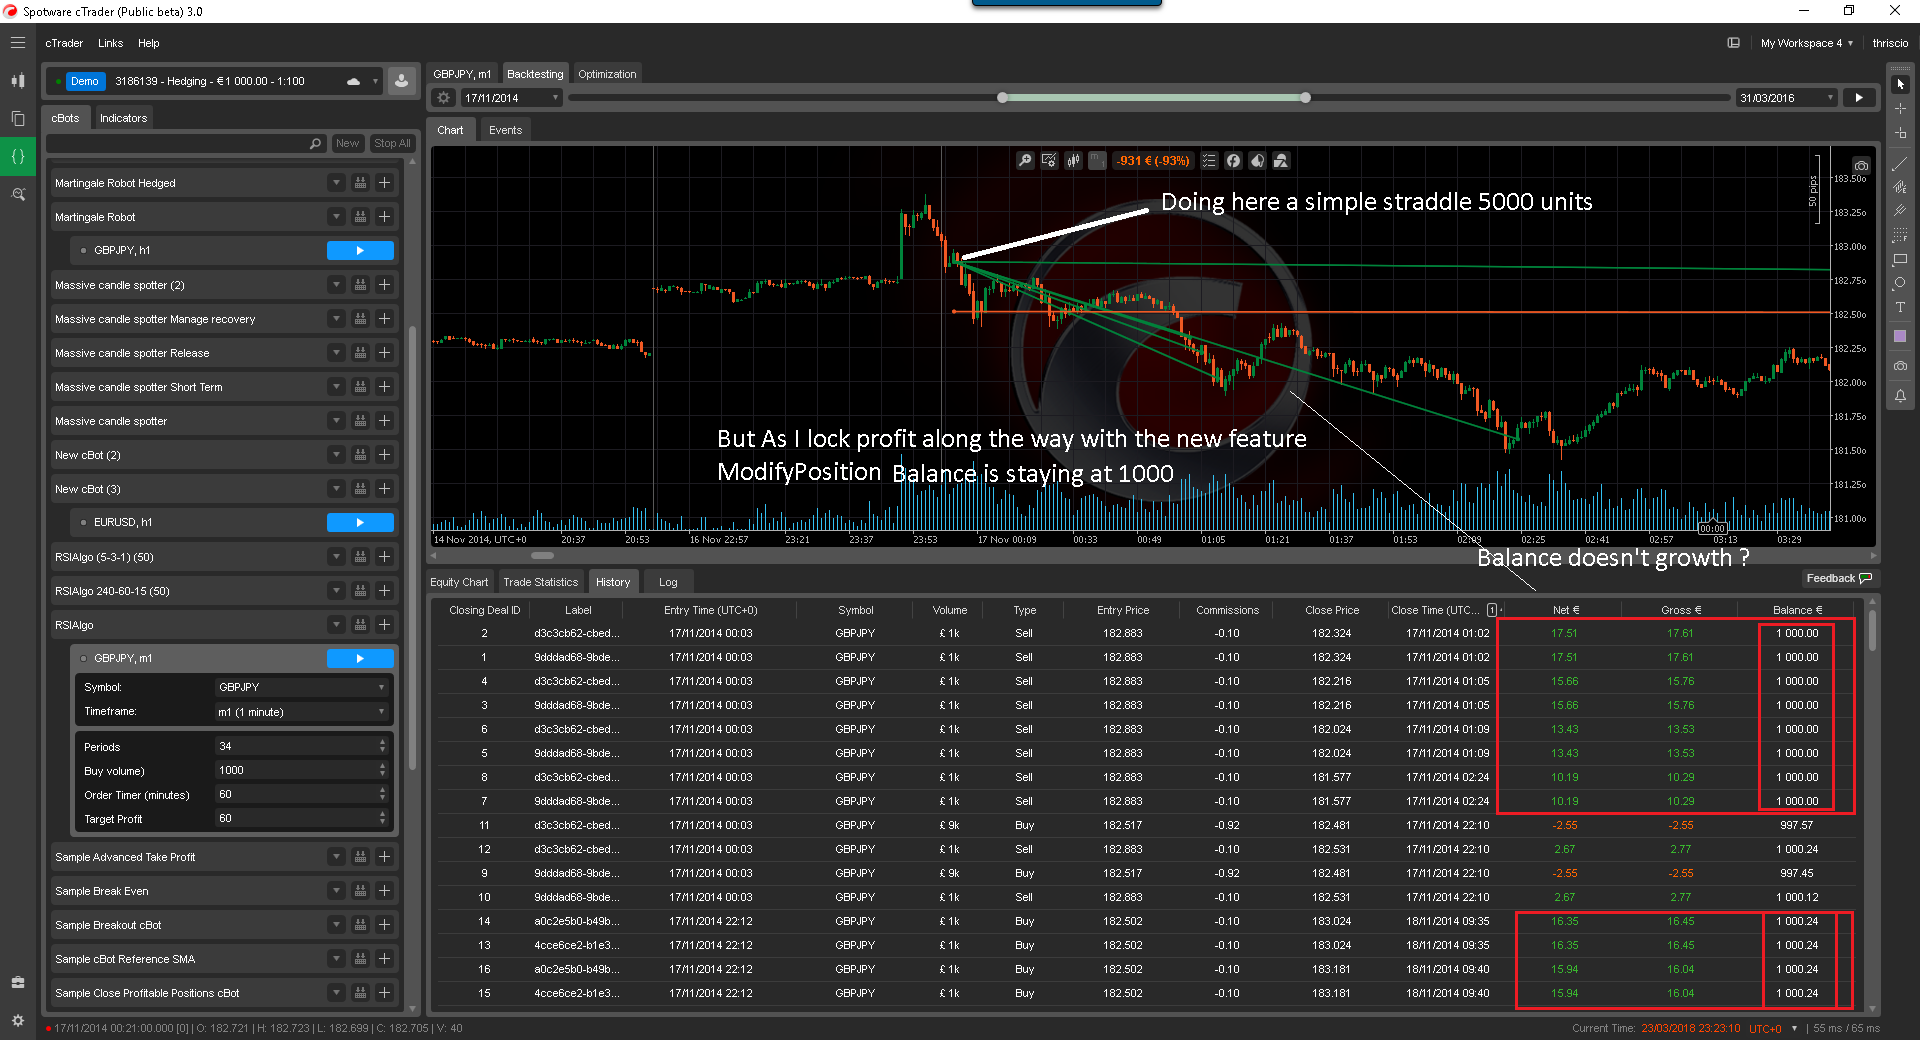Click the zoom magnifier icon on chart toolbar
The height and width of the screenshot is (1042, 1922).
(x=1025, y=161)
